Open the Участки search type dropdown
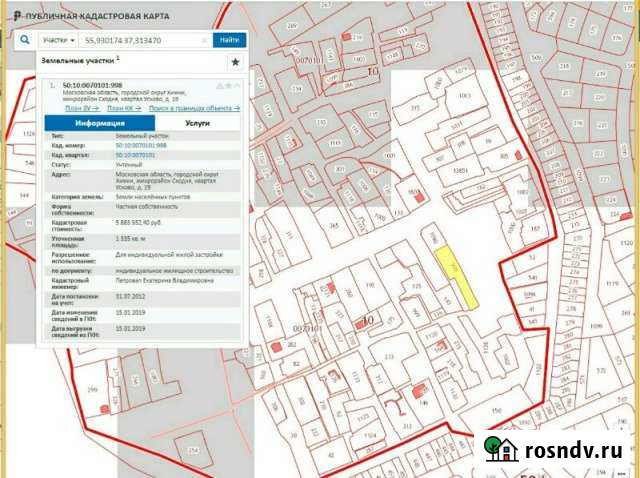The width and height of the screenshot is (640, 478). coord(59,40)
